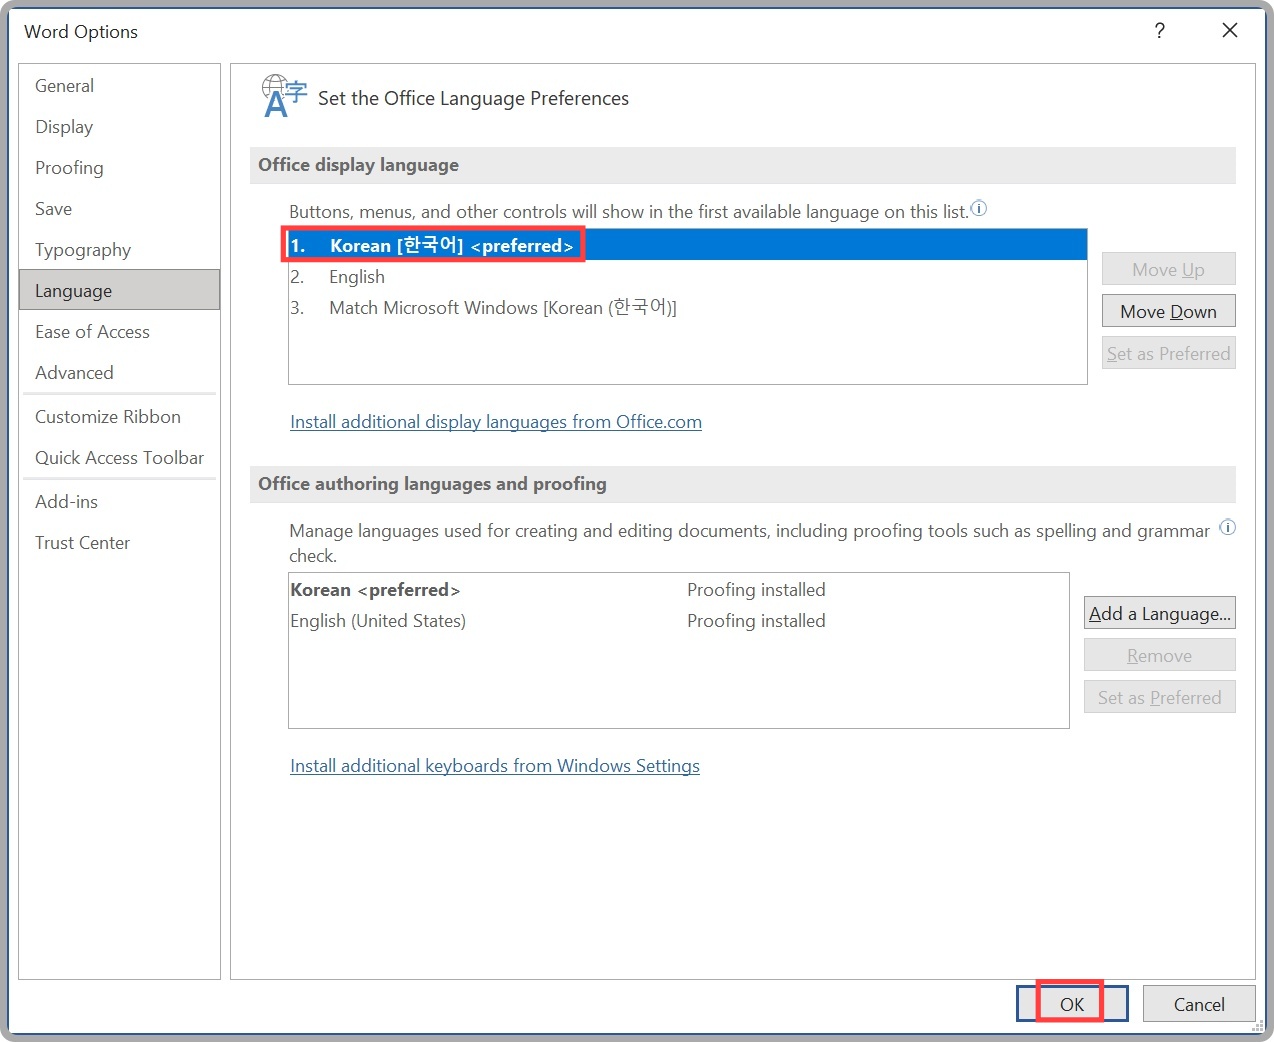
Task: Select English in the display language list
Action: pyautogui.click(x=687, y=277)
